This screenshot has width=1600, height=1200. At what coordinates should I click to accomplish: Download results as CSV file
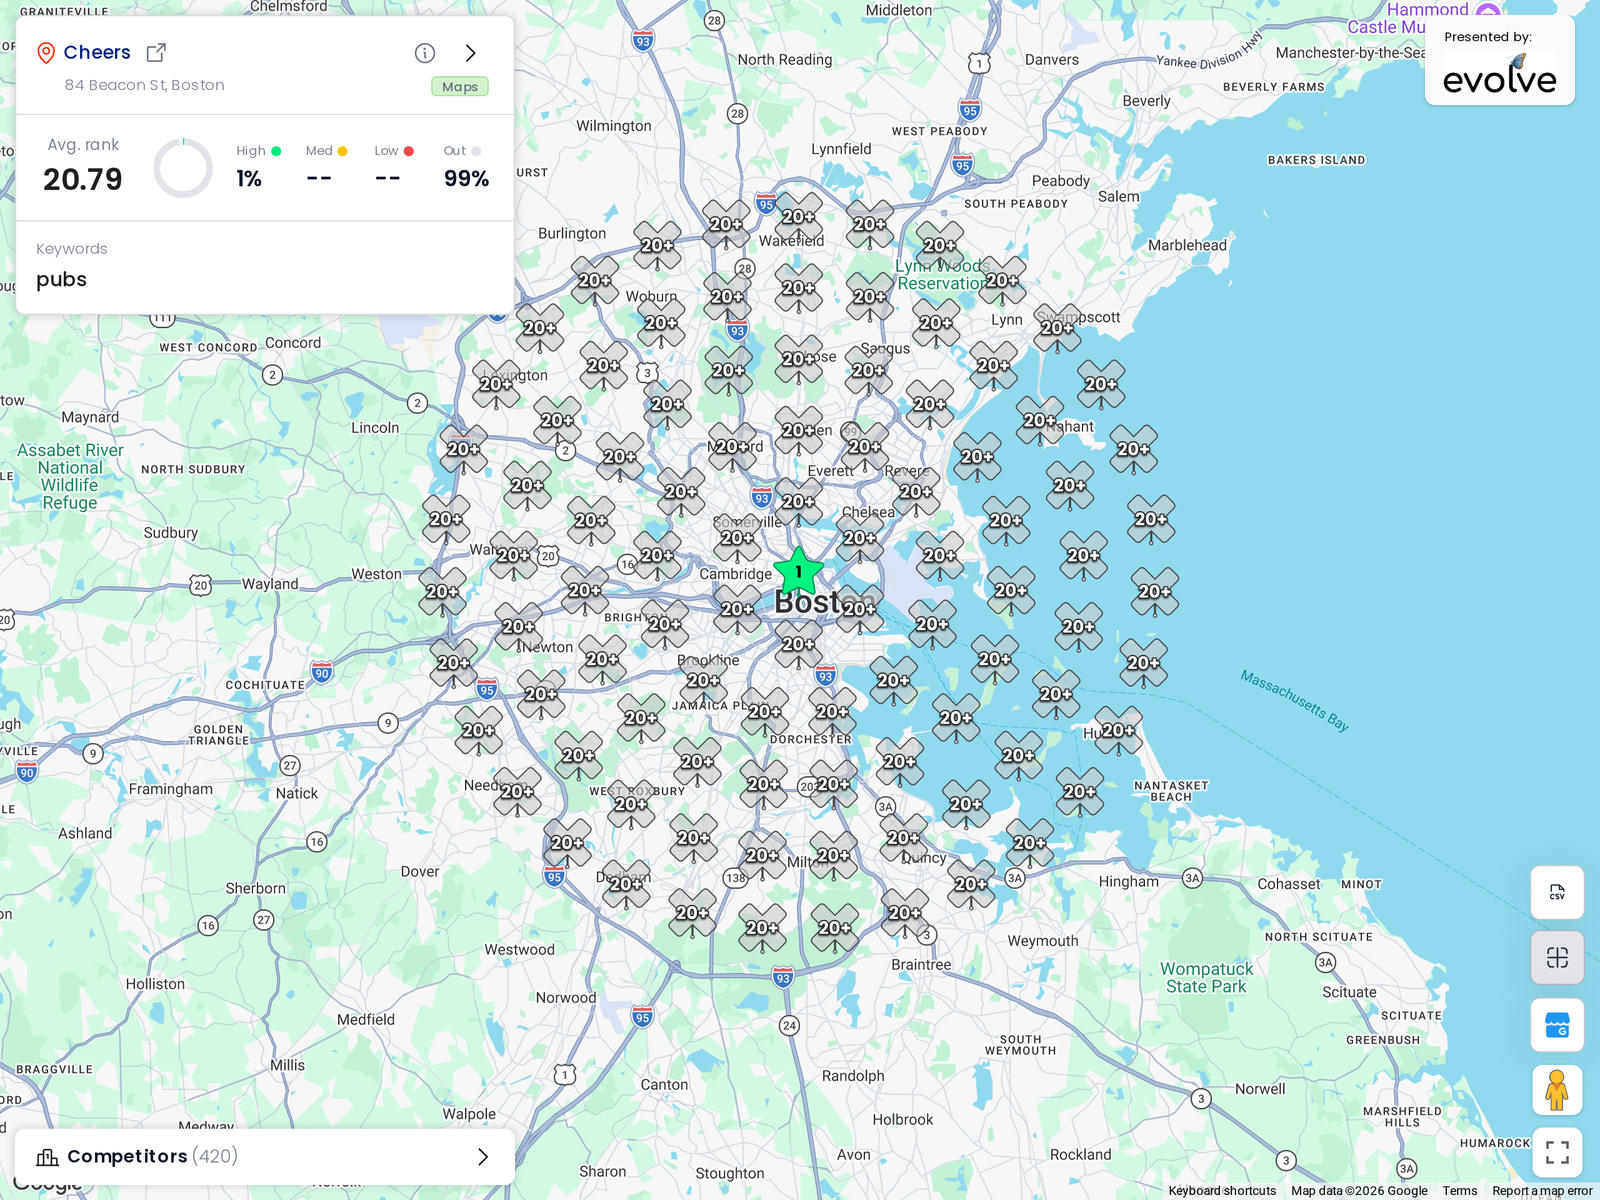(1557, 892)
